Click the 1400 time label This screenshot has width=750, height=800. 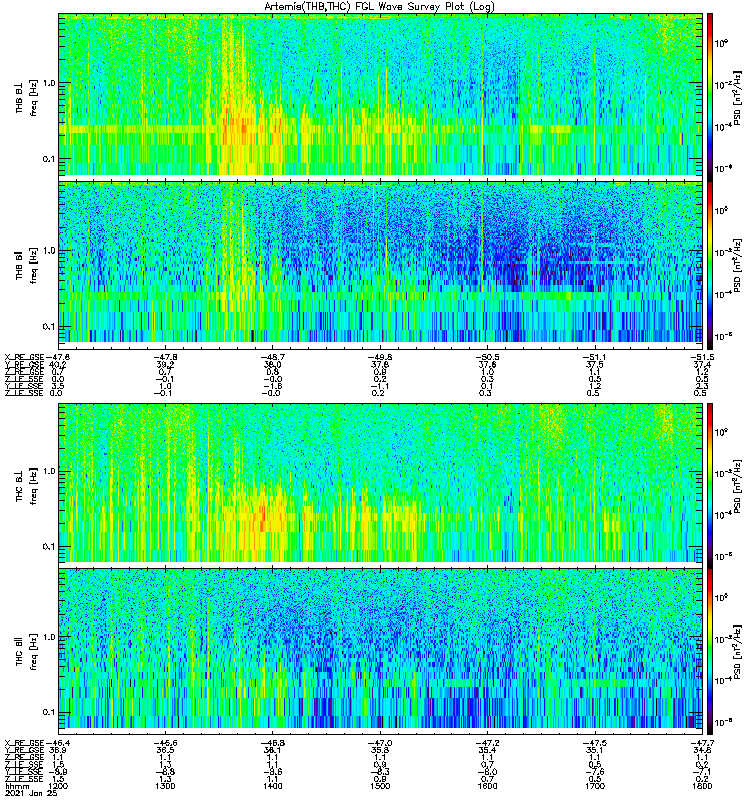tap(272, 786)
